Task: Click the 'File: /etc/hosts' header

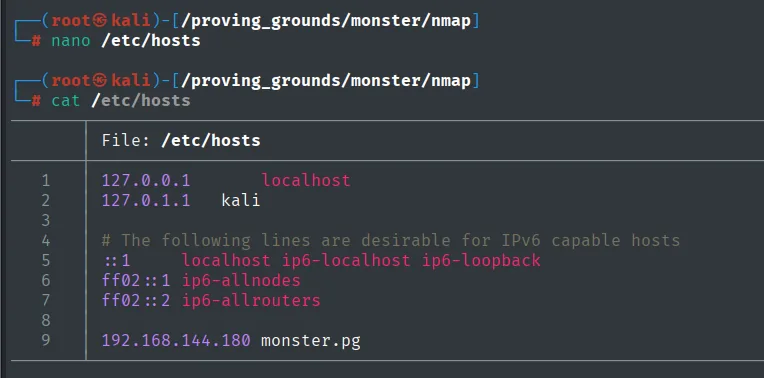Action: 181,141
